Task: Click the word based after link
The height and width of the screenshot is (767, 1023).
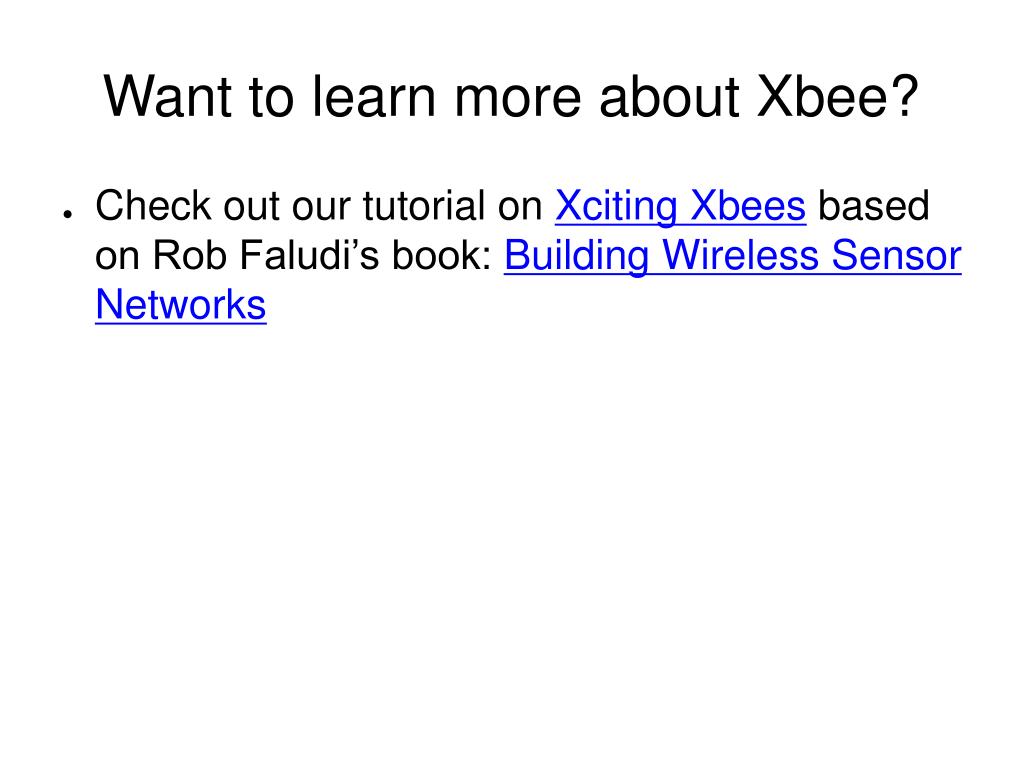Action: 873,206
